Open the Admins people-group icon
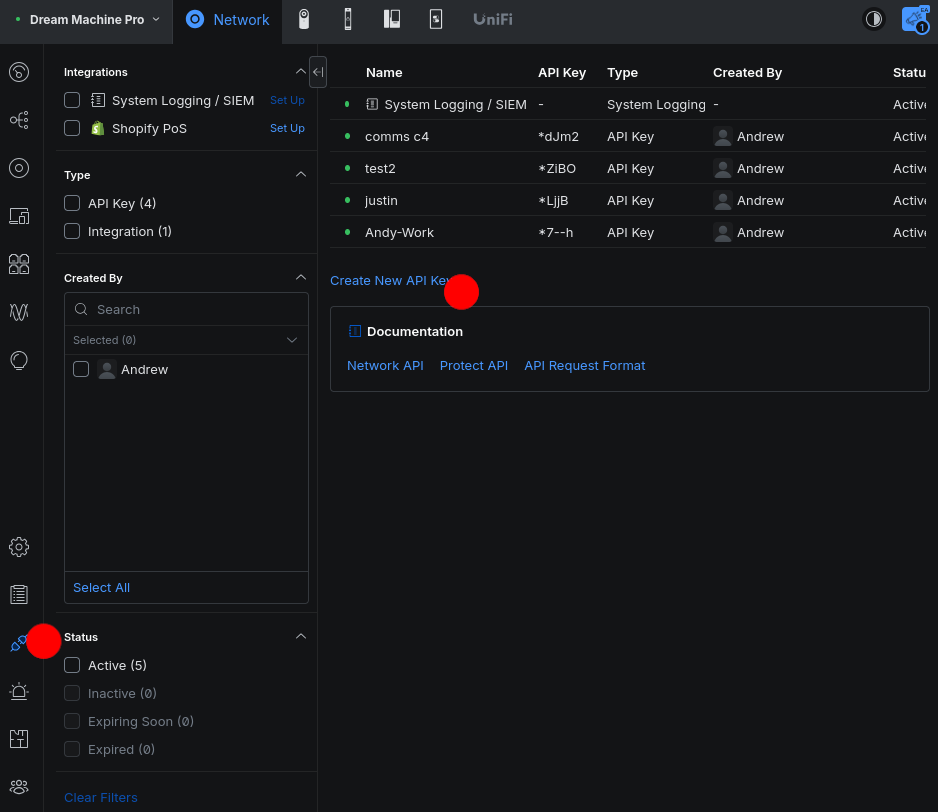This screenshot has width=938, height=812. click(x=19, y=787)
